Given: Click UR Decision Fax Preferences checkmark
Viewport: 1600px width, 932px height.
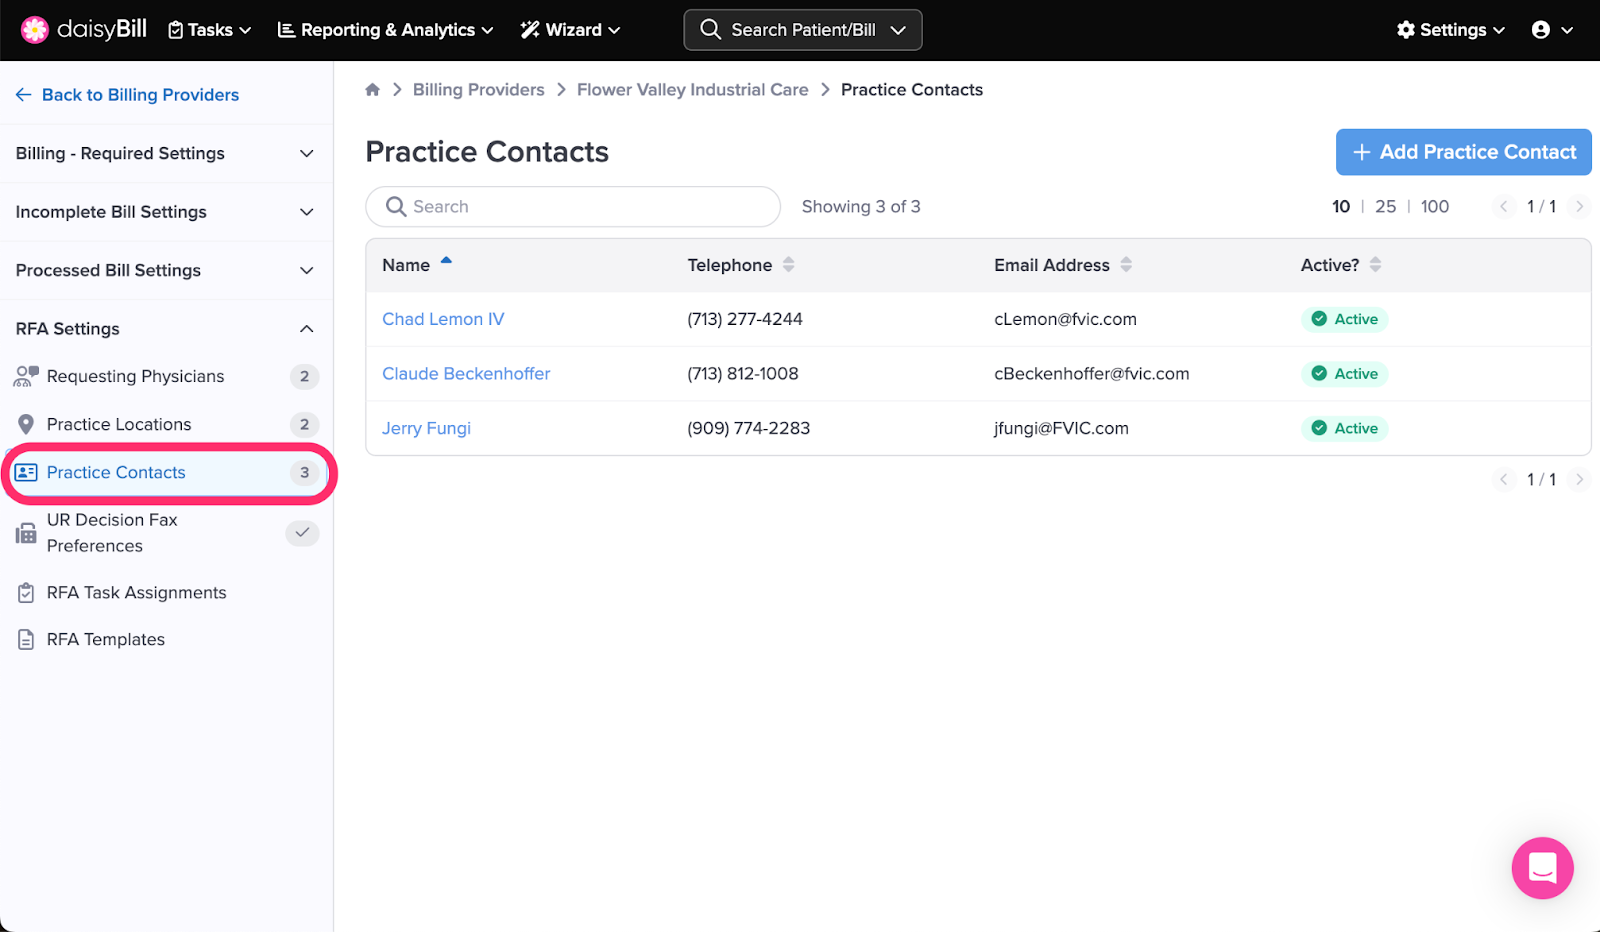Looking at the screenshot, I should coord(302,533).
